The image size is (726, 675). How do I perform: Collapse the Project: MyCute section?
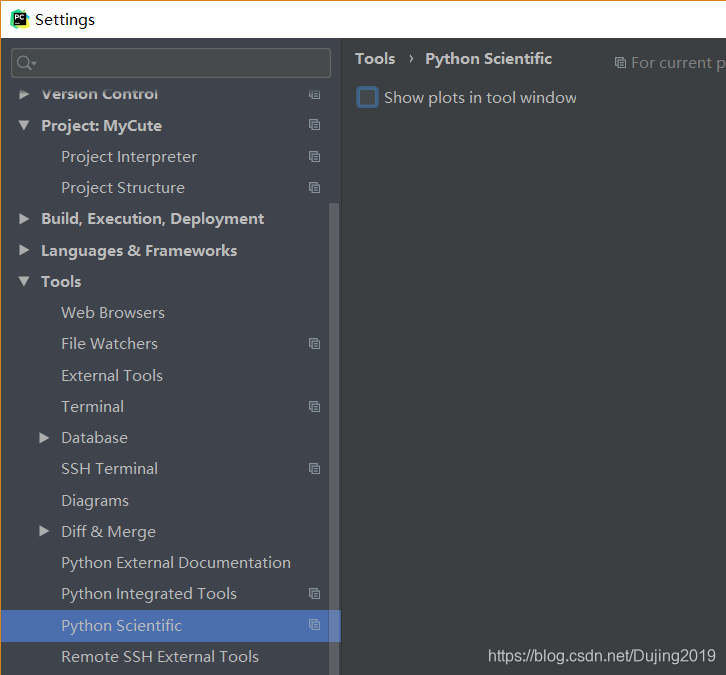click(24, 125)
